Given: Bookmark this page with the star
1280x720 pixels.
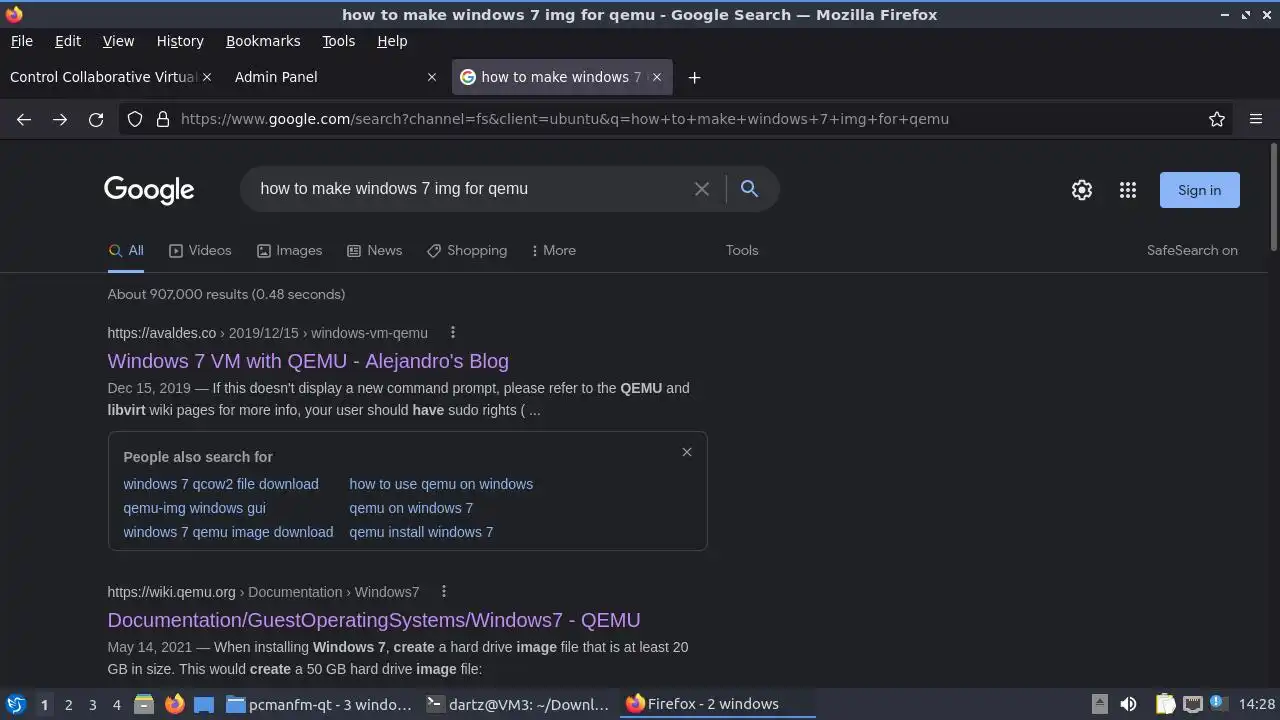Looking at the screenshot, I should pyautogui.click(x=1217, y=119).
